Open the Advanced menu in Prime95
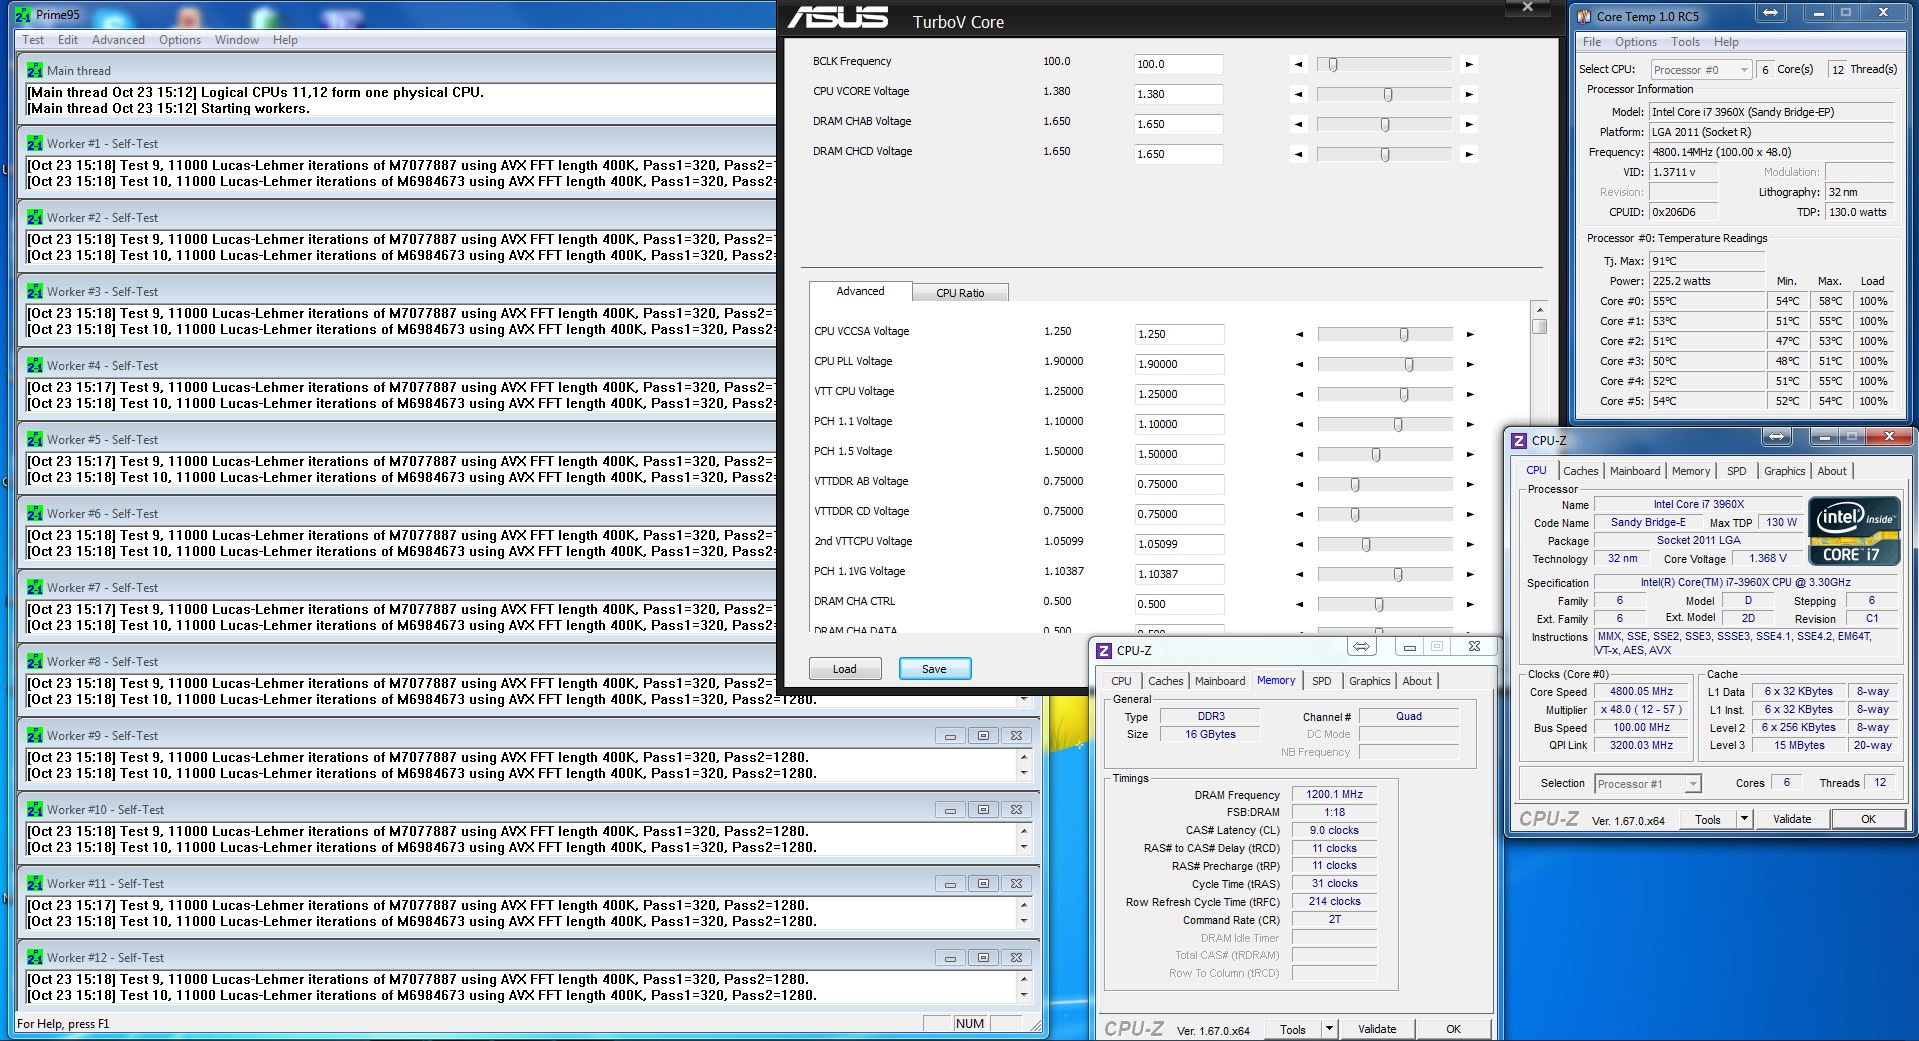1919x1041 pixels. tap(118, 40)
